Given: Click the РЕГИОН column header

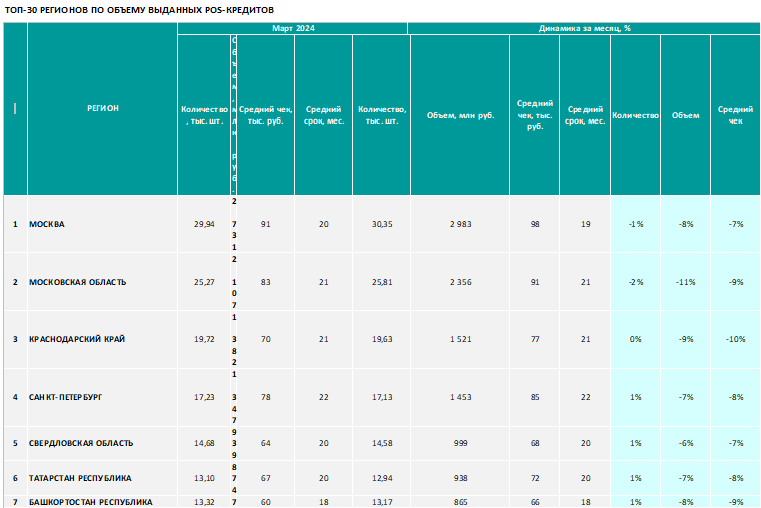Looking at the screenshot, I should tap(102, 108).
